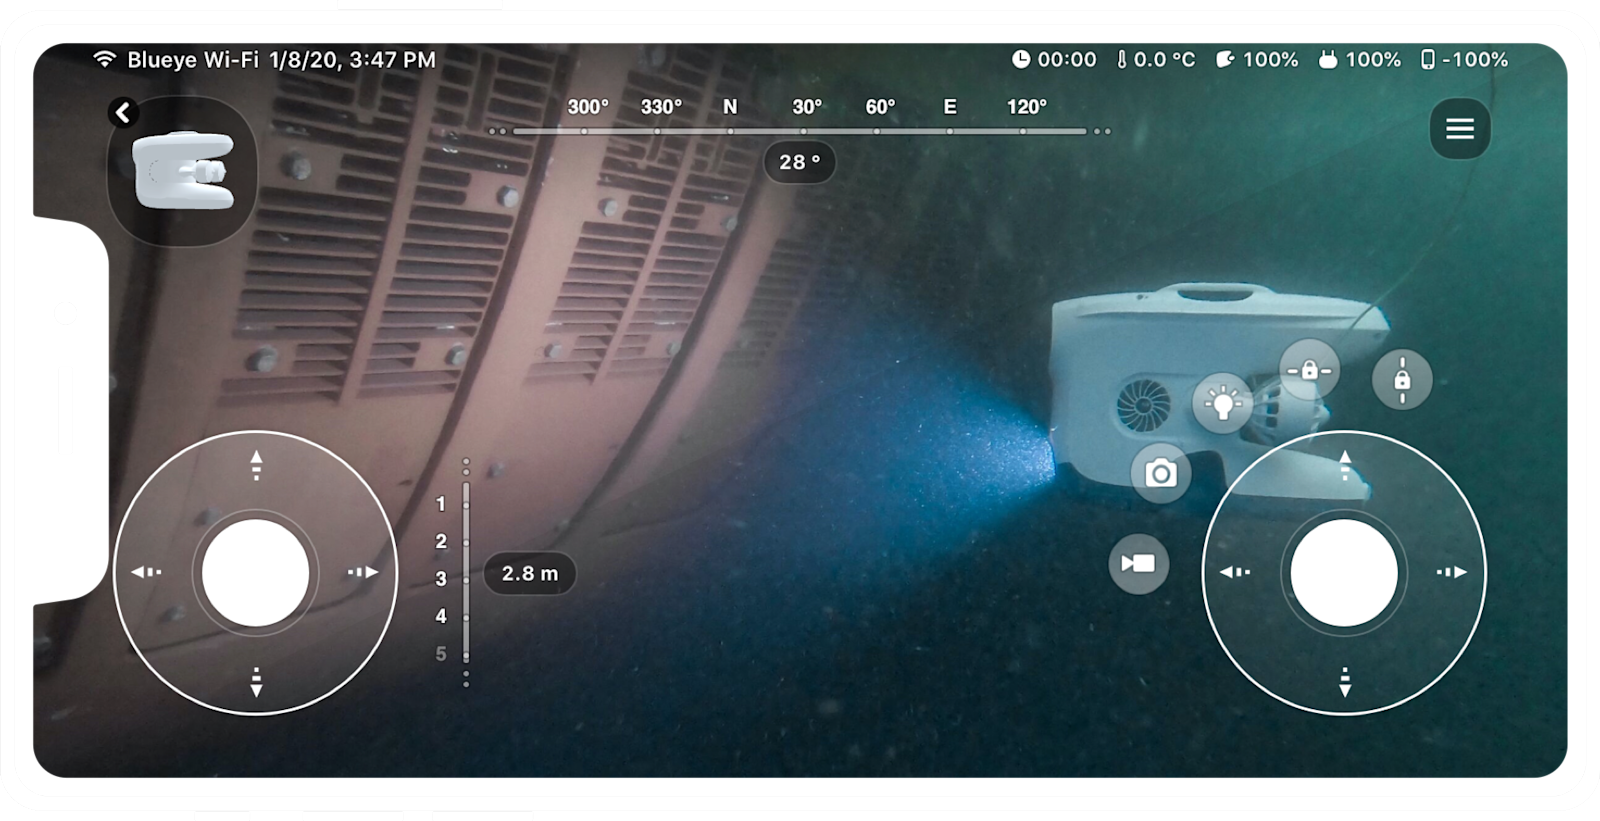Tap the 0.0 °C temperature value

1164,60
